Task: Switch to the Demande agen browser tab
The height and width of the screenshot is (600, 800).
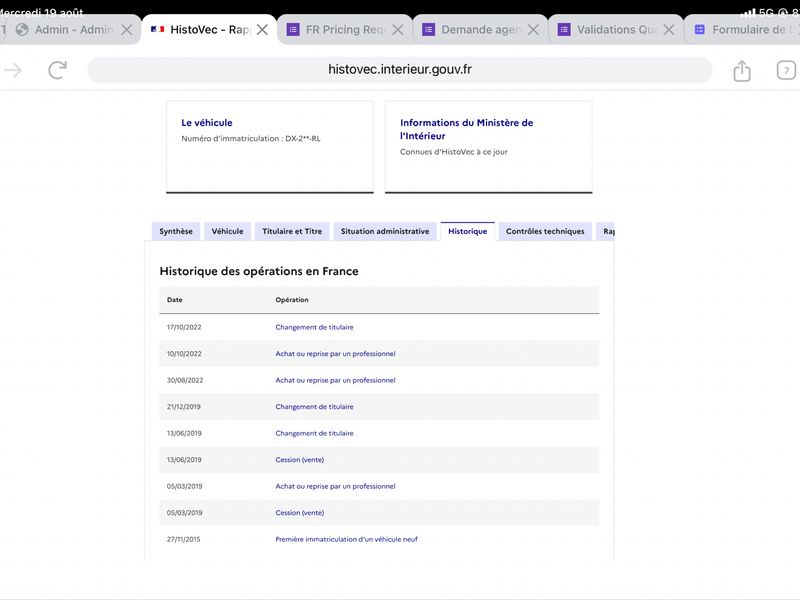Action: click(480, 30)
